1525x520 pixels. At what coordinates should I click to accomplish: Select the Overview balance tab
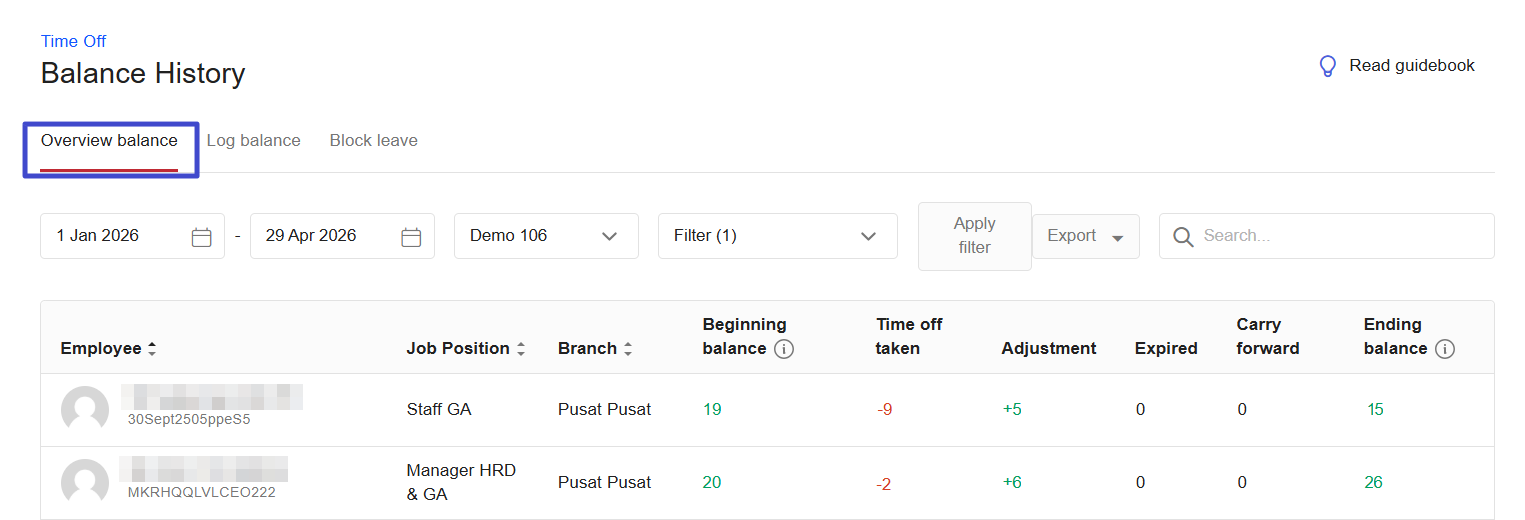point(109,141)
